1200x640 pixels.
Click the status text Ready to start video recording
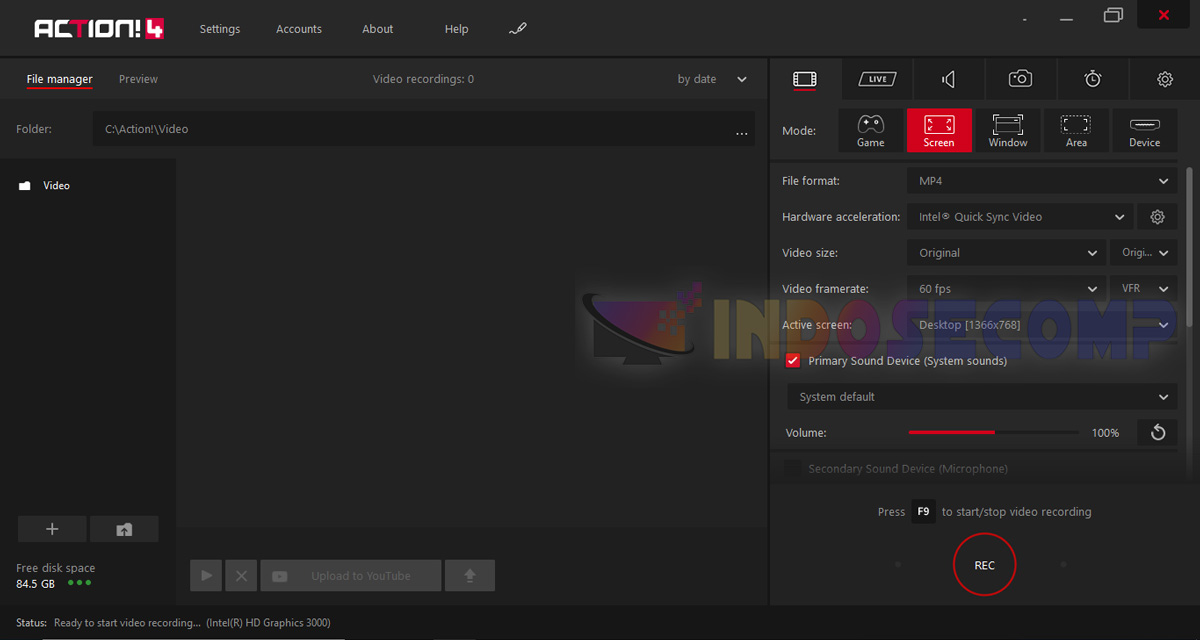tap(127, 623)
